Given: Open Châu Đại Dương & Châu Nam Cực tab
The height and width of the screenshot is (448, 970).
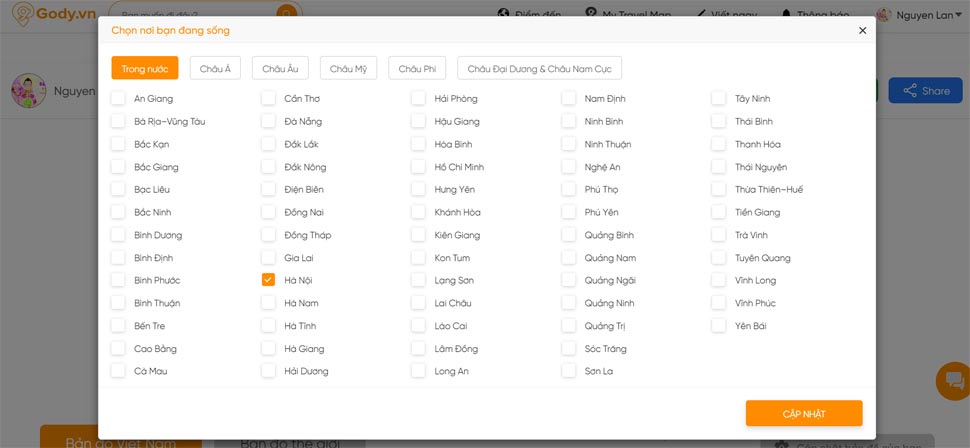Looking at the screenshot, I should 539,68.
